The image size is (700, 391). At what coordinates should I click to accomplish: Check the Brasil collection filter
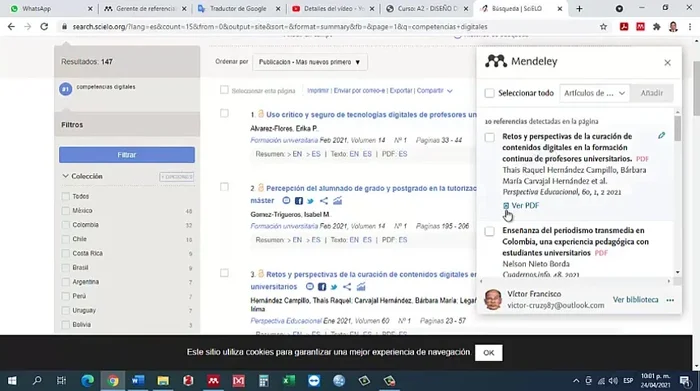tap(66, 268)
